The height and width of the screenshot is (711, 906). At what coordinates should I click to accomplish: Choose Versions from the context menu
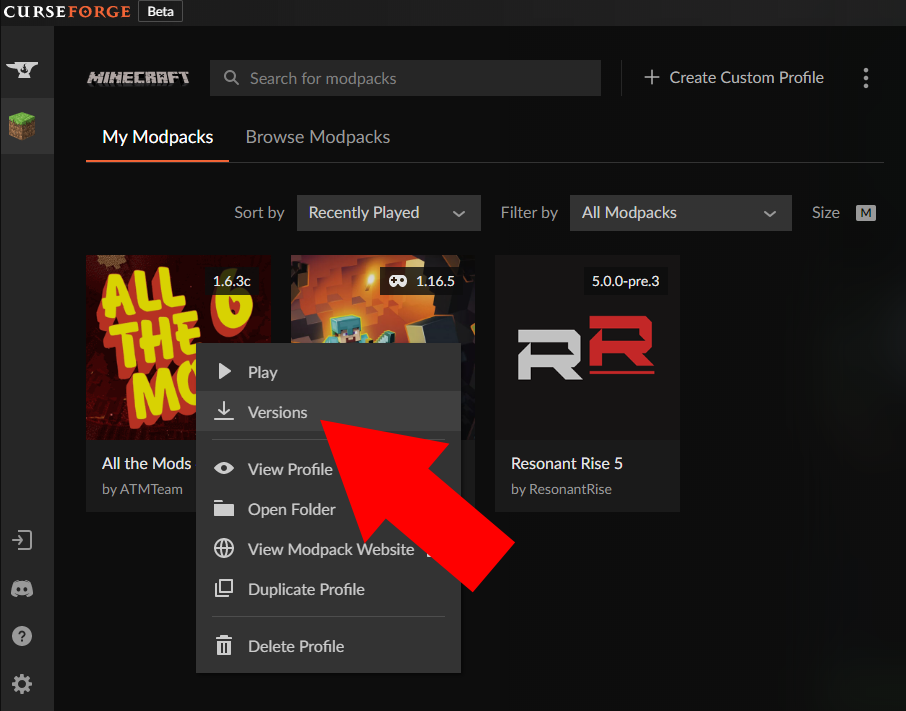(328, 411)
